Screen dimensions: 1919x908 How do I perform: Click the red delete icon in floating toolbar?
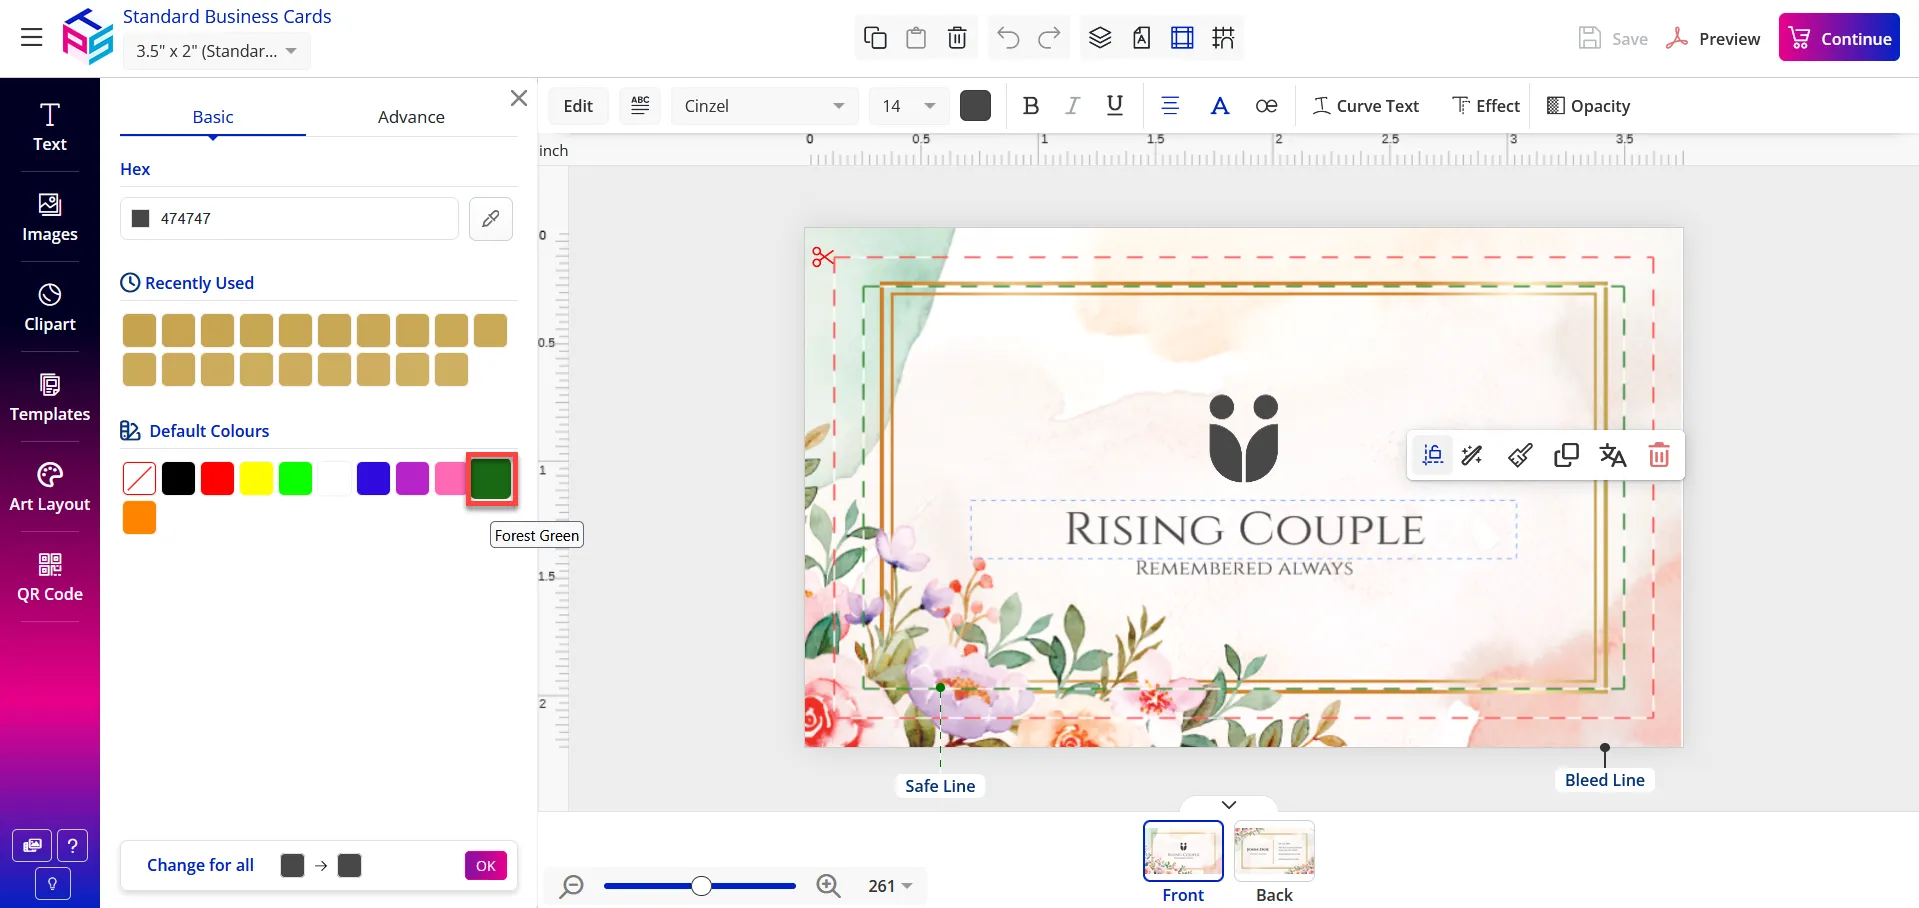[1659, 455]
